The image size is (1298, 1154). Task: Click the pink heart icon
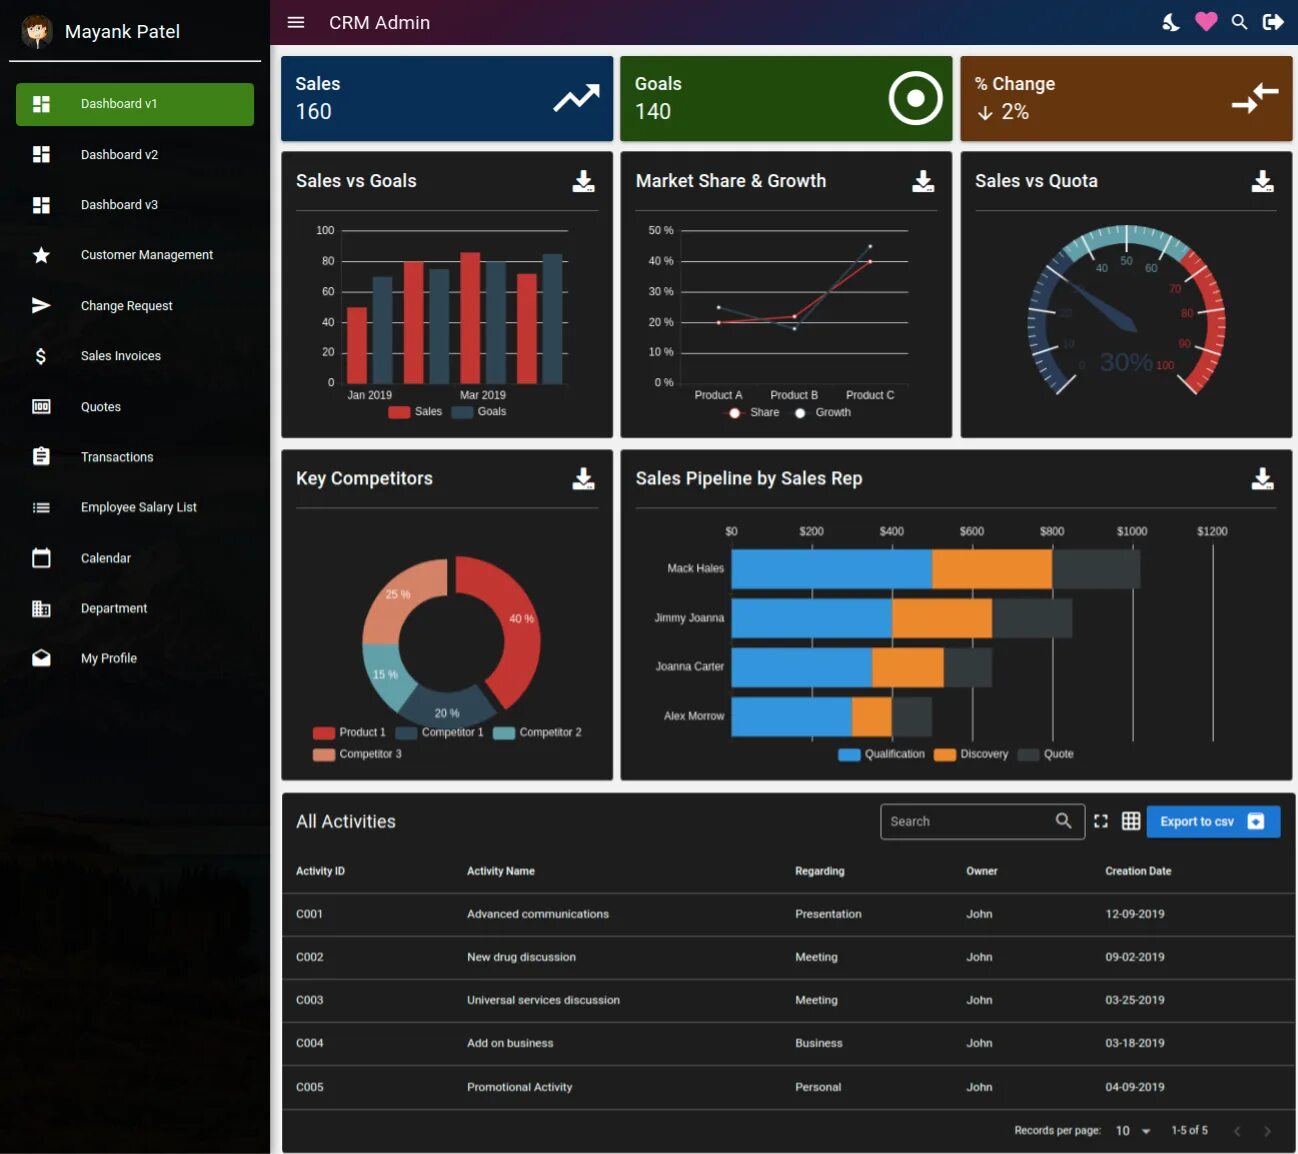(x=1206, y=21)
